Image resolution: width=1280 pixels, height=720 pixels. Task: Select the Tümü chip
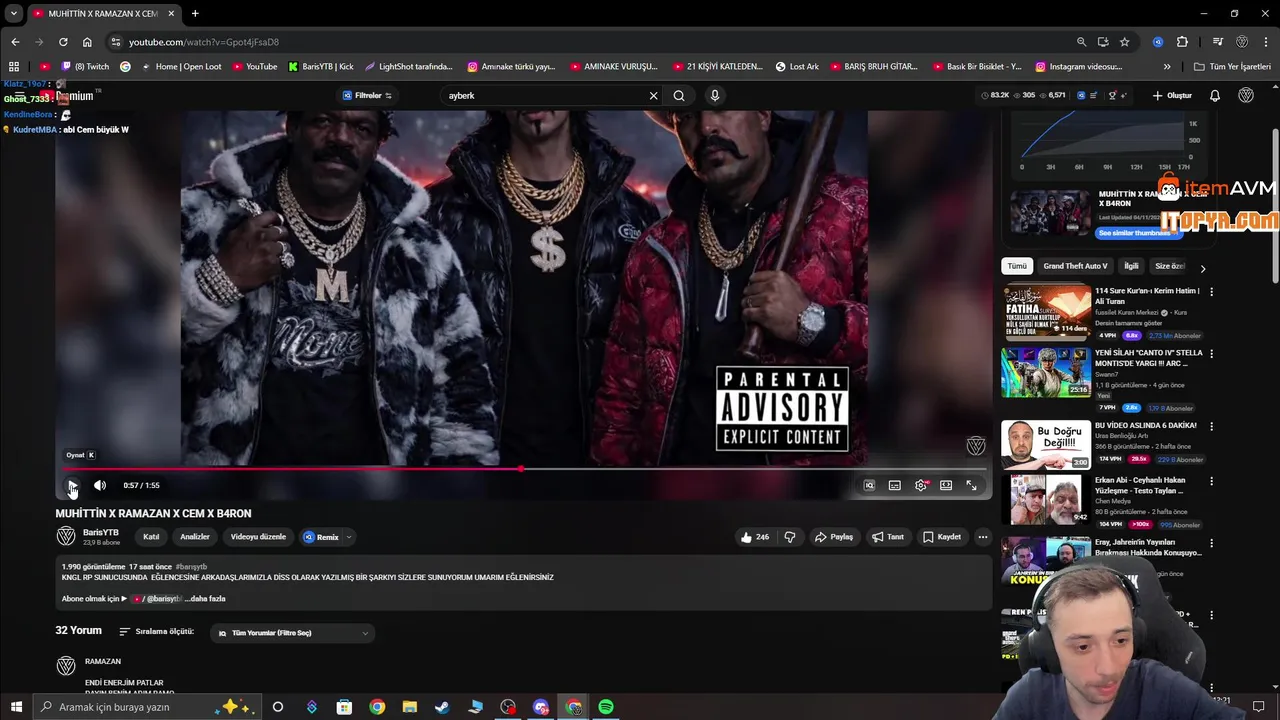(x=1017, y=266)
